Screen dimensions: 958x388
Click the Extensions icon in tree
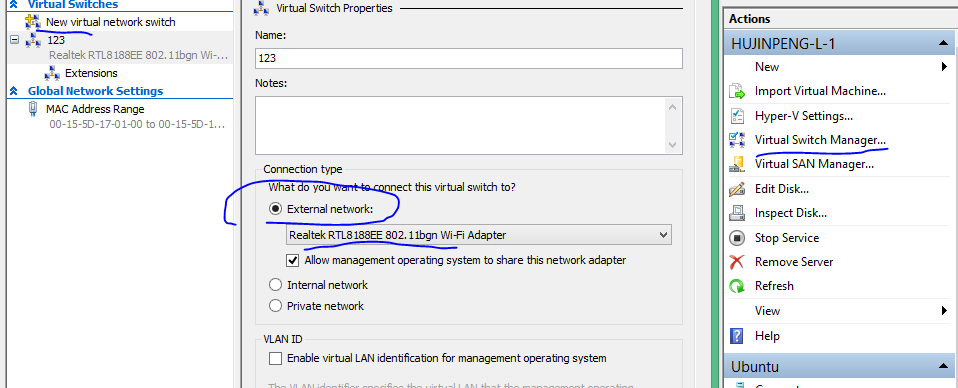point(52,73)
